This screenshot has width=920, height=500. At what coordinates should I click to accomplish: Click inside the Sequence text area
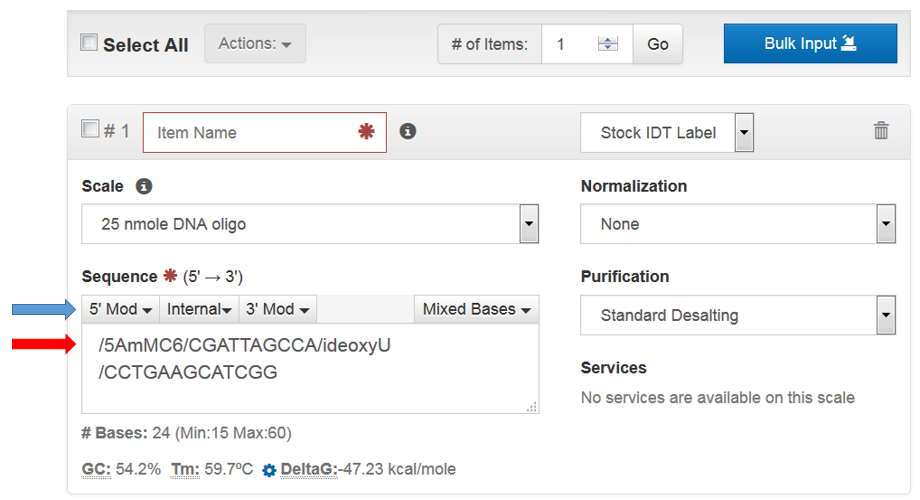tap(310, 375)
